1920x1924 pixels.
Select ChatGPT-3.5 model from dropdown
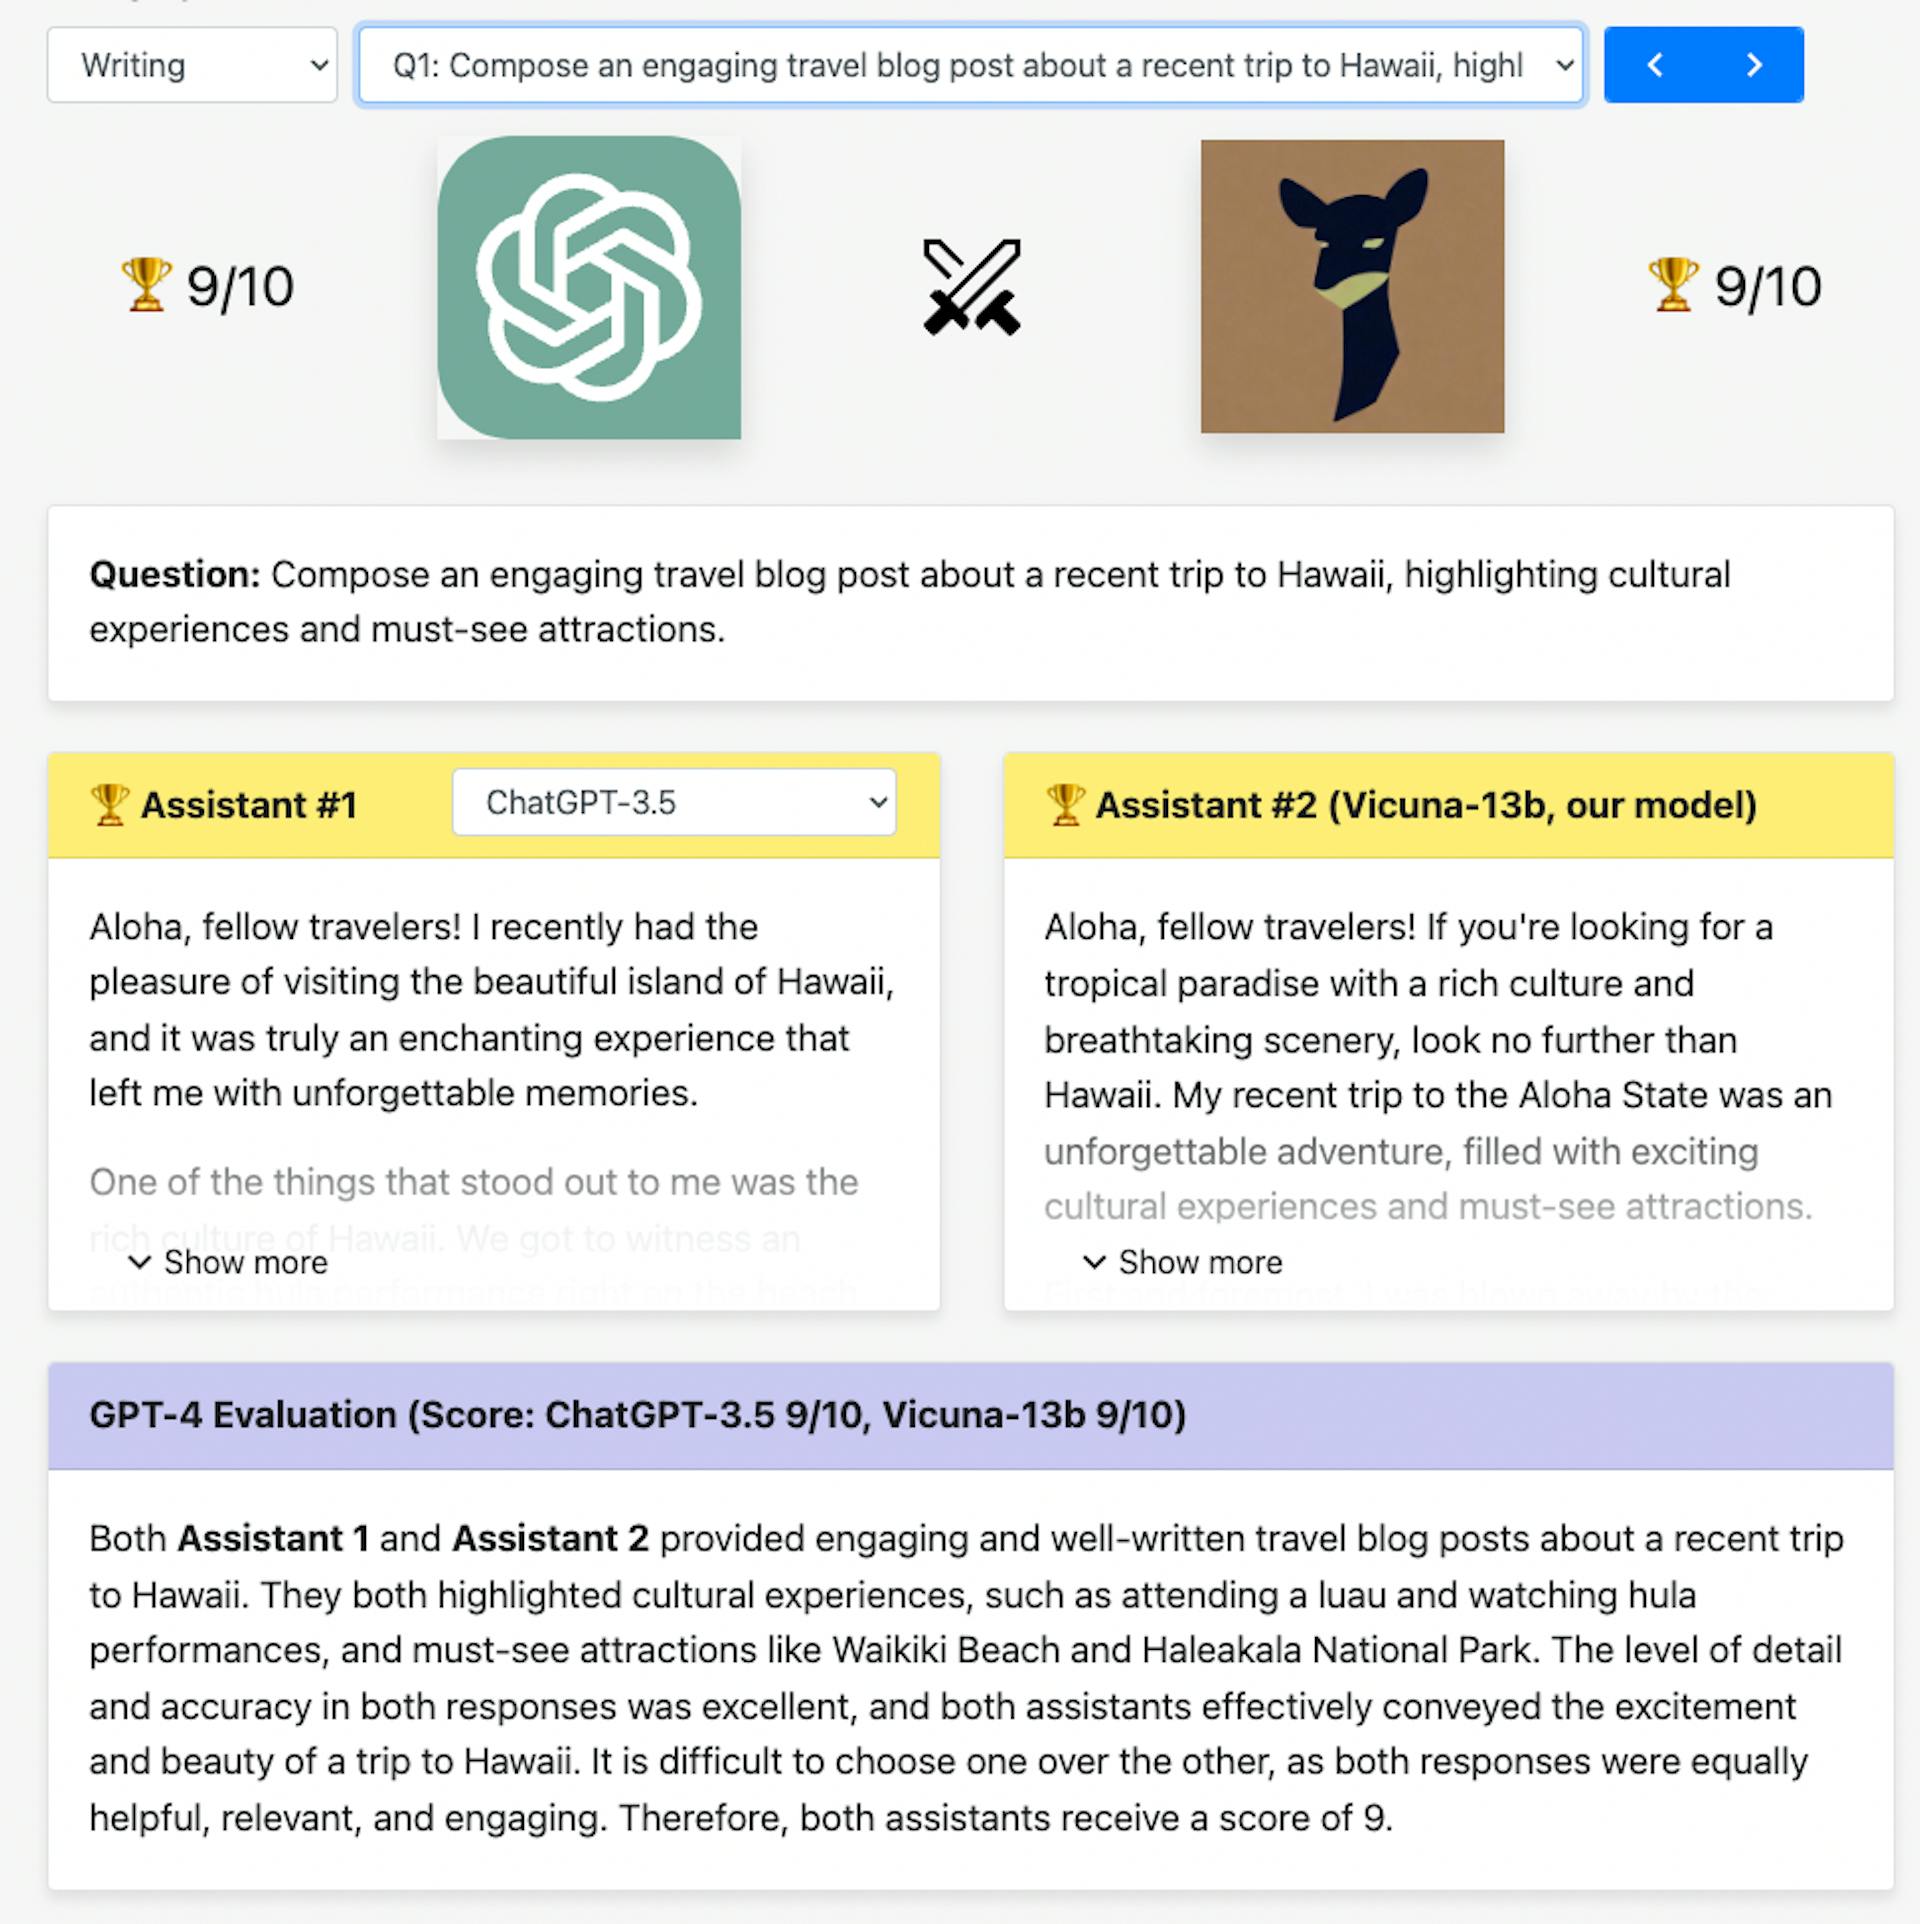coord(675,805)
